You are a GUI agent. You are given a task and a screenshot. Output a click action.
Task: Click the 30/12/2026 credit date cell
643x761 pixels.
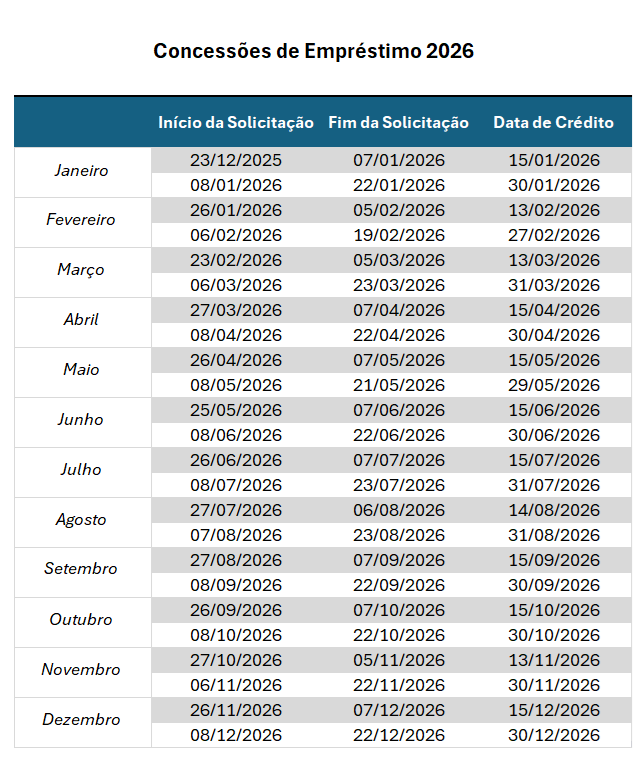click(553, 735)
